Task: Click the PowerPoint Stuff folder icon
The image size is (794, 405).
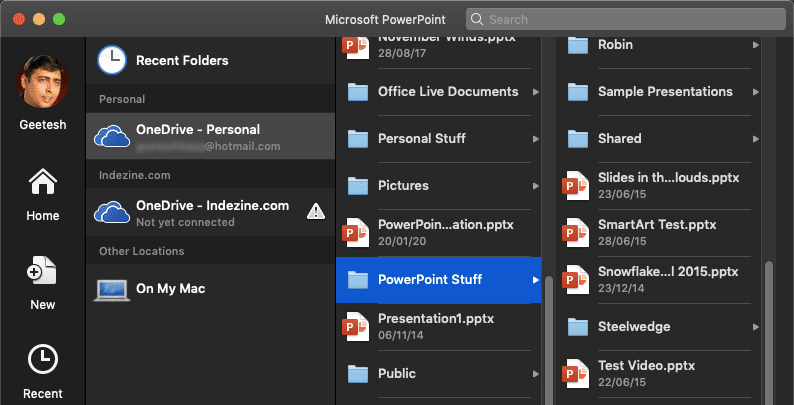Action: click(x=358, y=279)
